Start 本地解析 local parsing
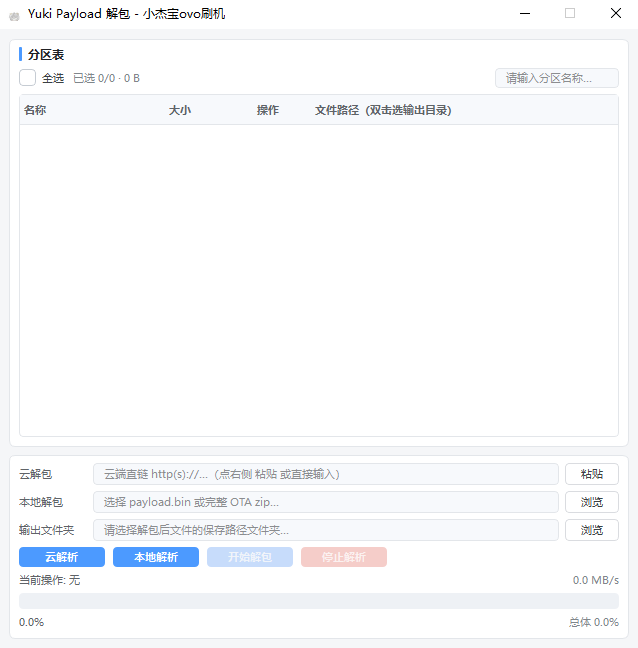The height and width of the screenshot is (648, 638). [156, 557]
